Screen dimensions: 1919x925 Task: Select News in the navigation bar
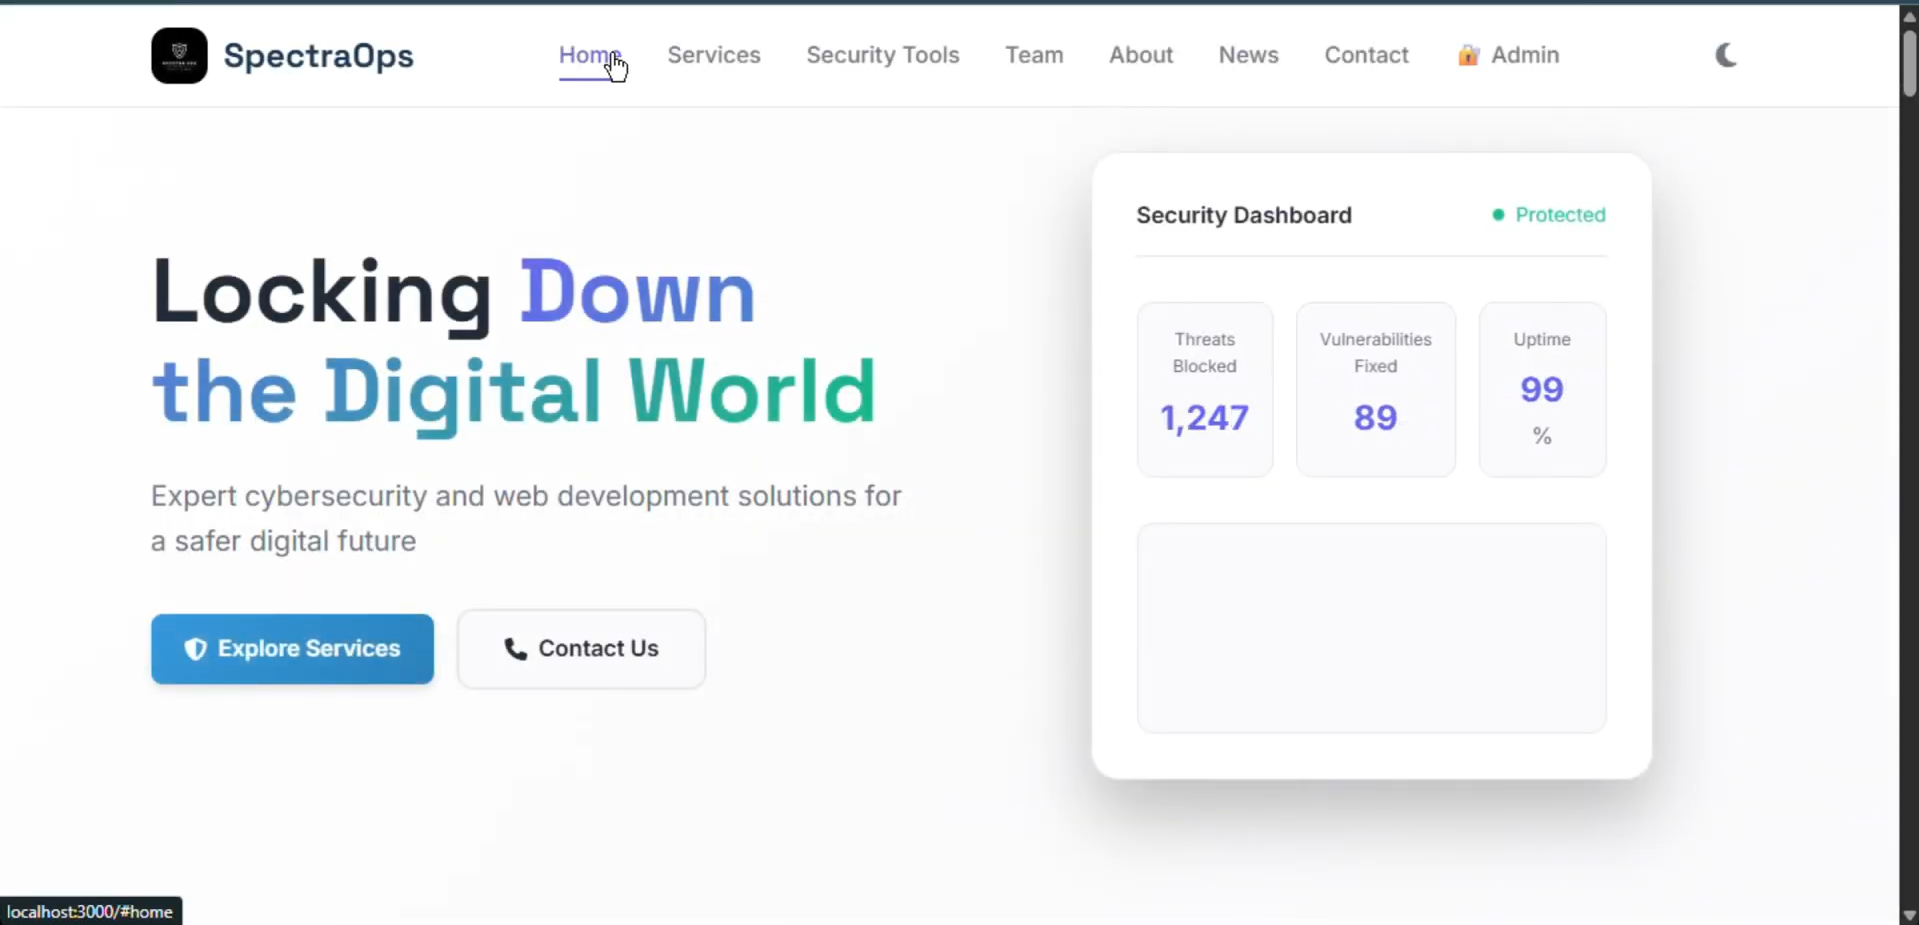1248,55
